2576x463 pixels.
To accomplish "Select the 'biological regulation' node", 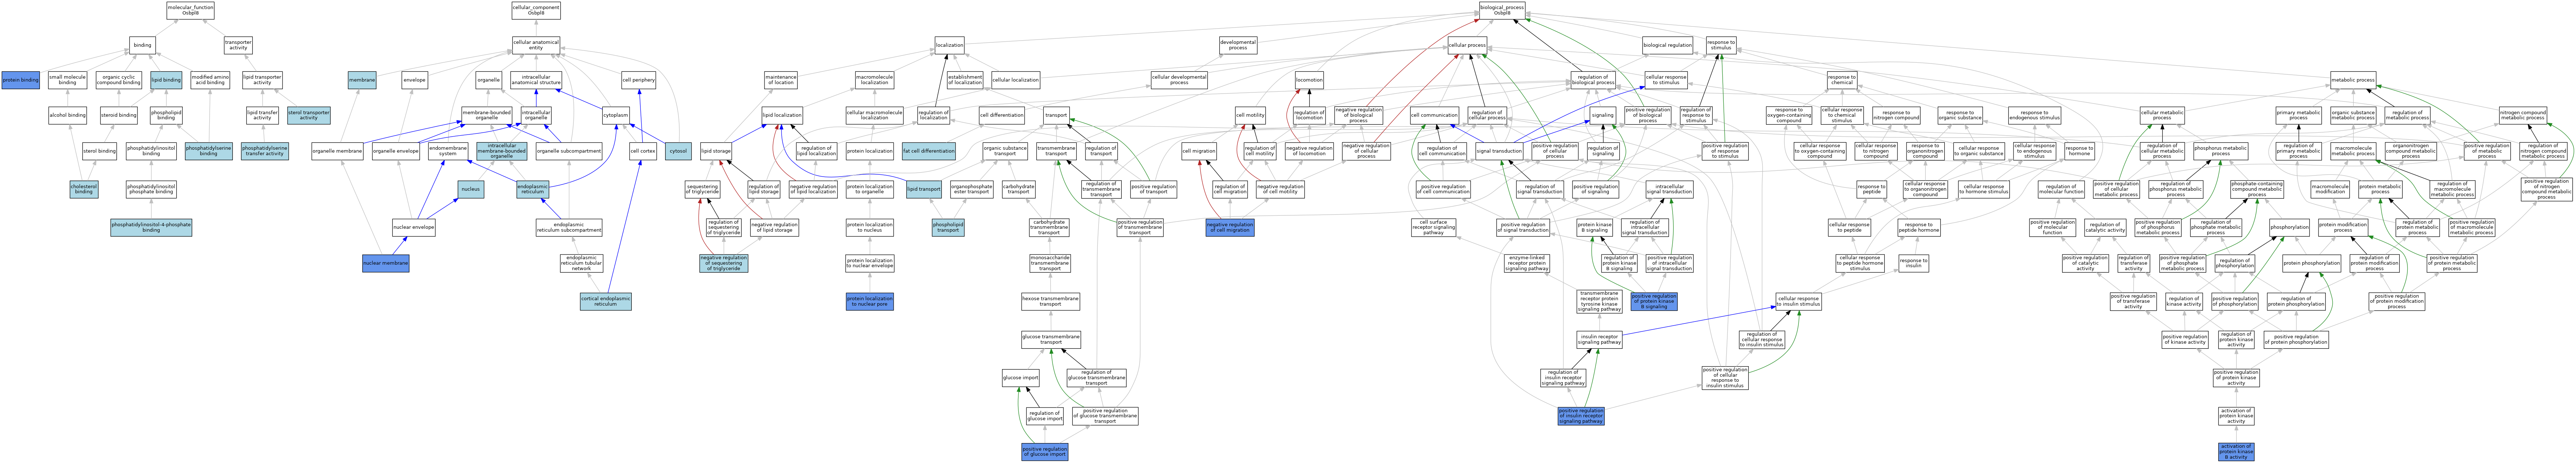I will click(1668, 45).
